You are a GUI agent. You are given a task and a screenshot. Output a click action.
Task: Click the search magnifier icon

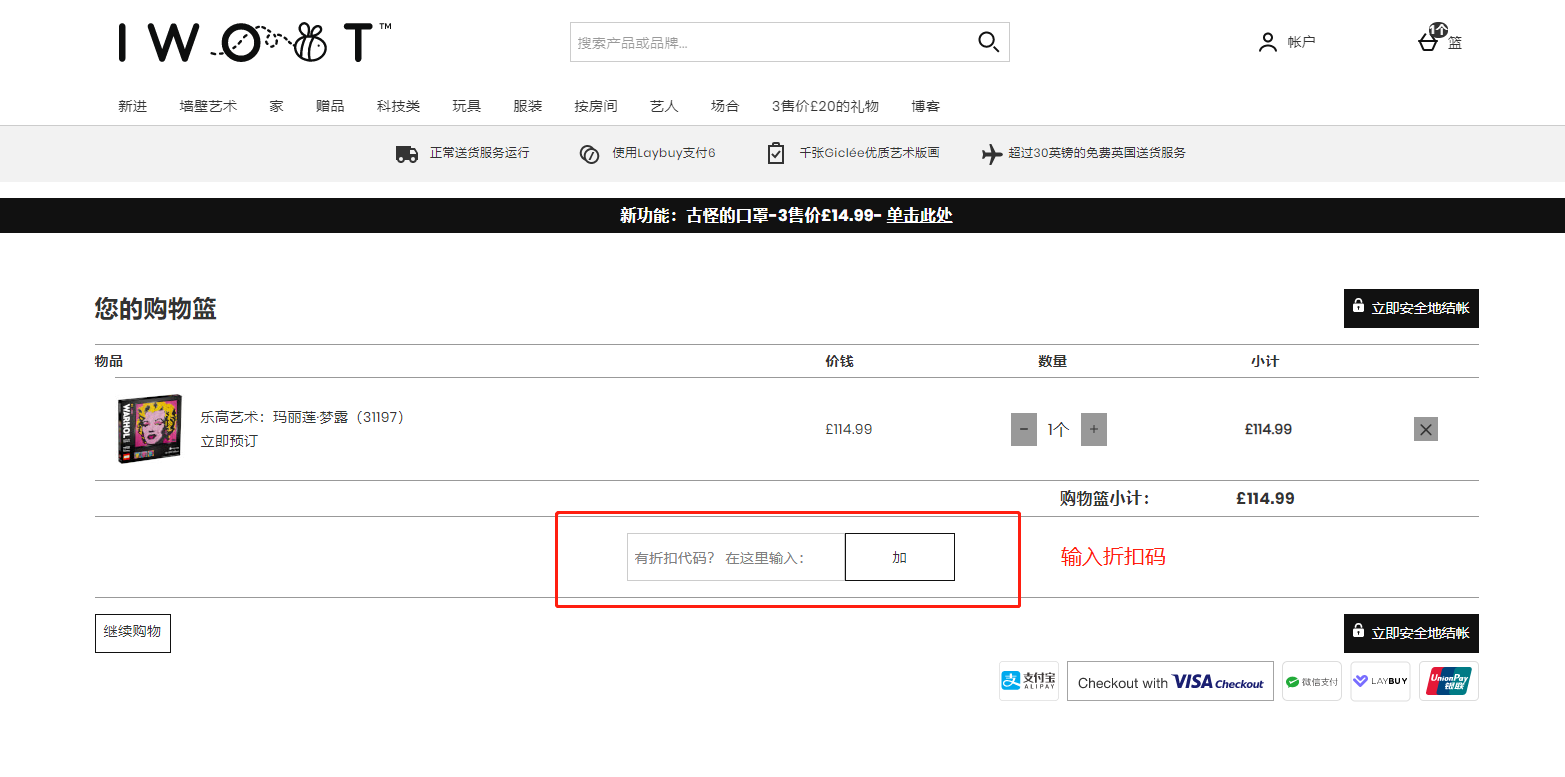pyautogui.click(x=988, y=42)
